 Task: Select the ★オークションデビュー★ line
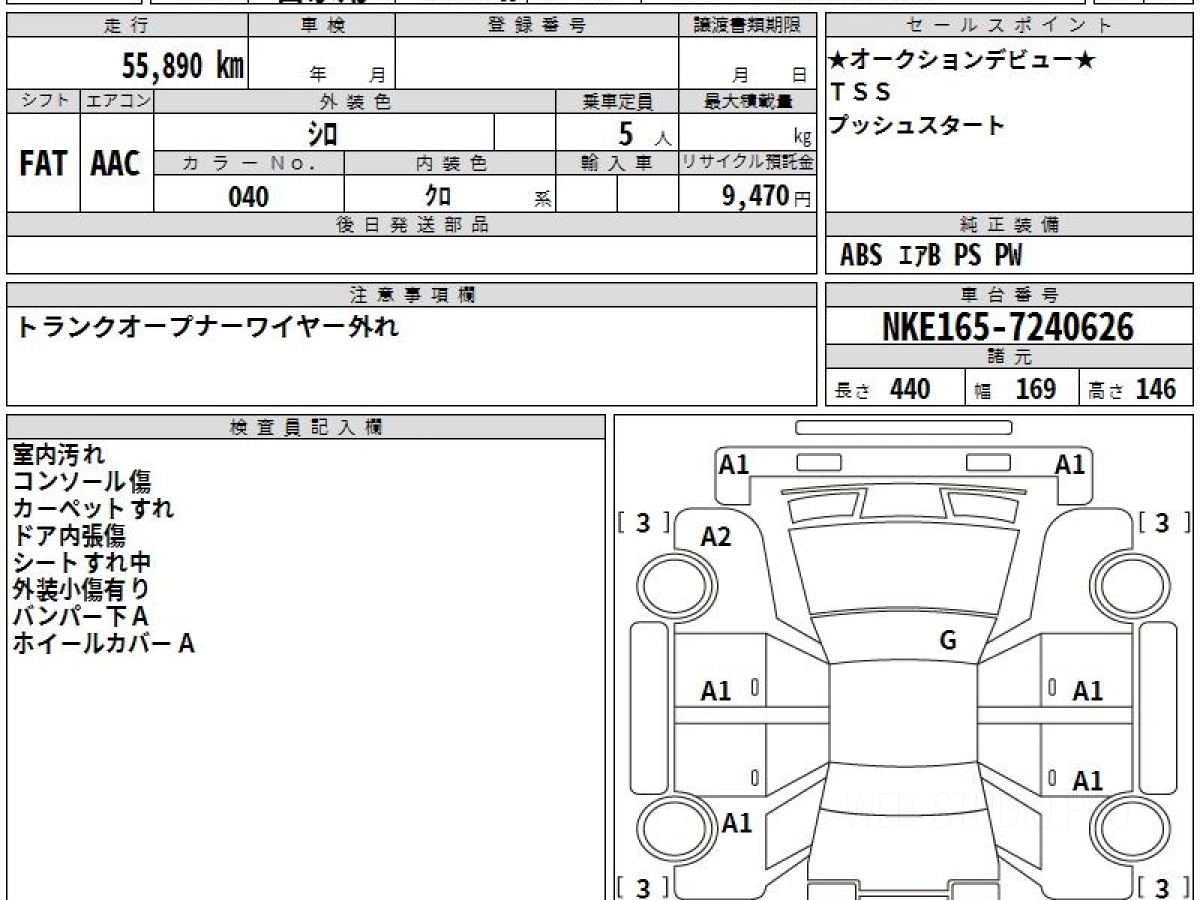[962, 60]
